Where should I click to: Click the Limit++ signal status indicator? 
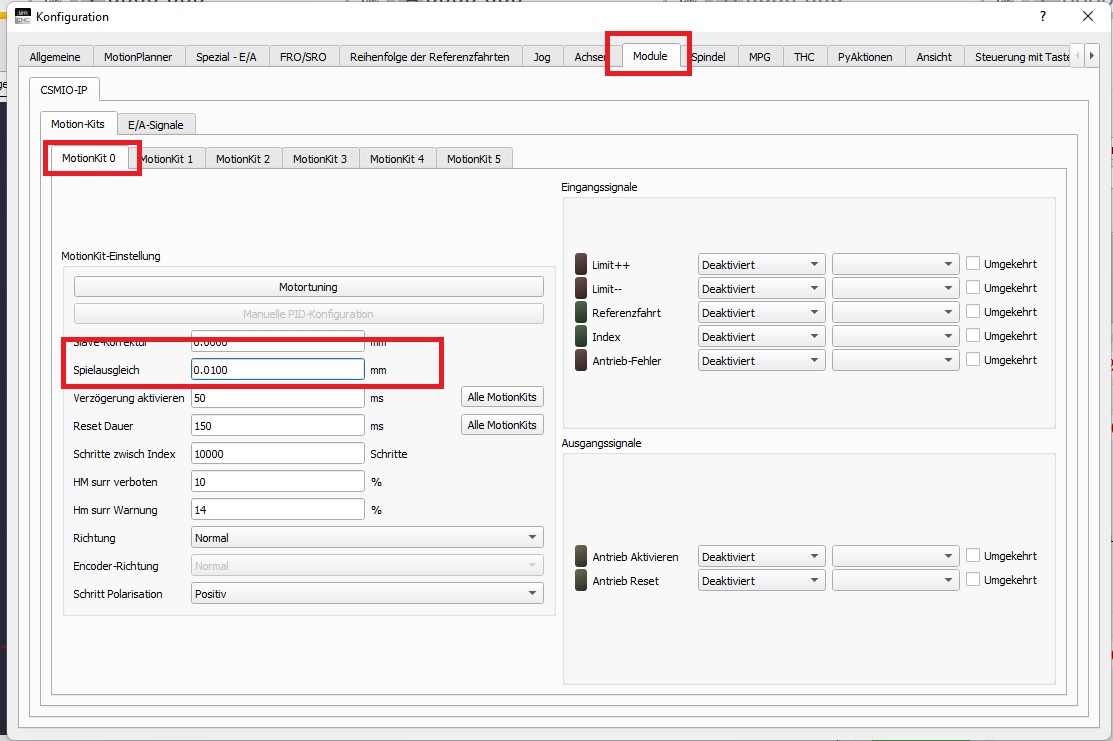pyautogui.click(x=581, y=265)
